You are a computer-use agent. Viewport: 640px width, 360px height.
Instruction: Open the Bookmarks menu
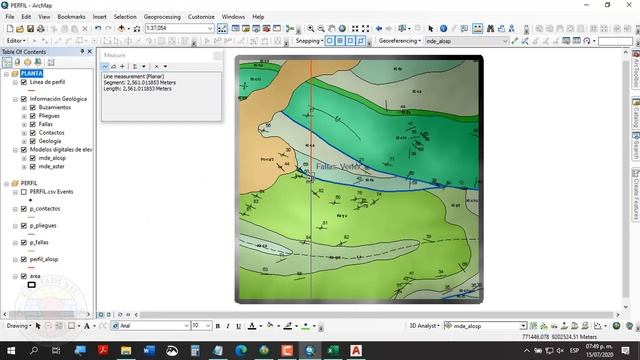tap(71, 17)
